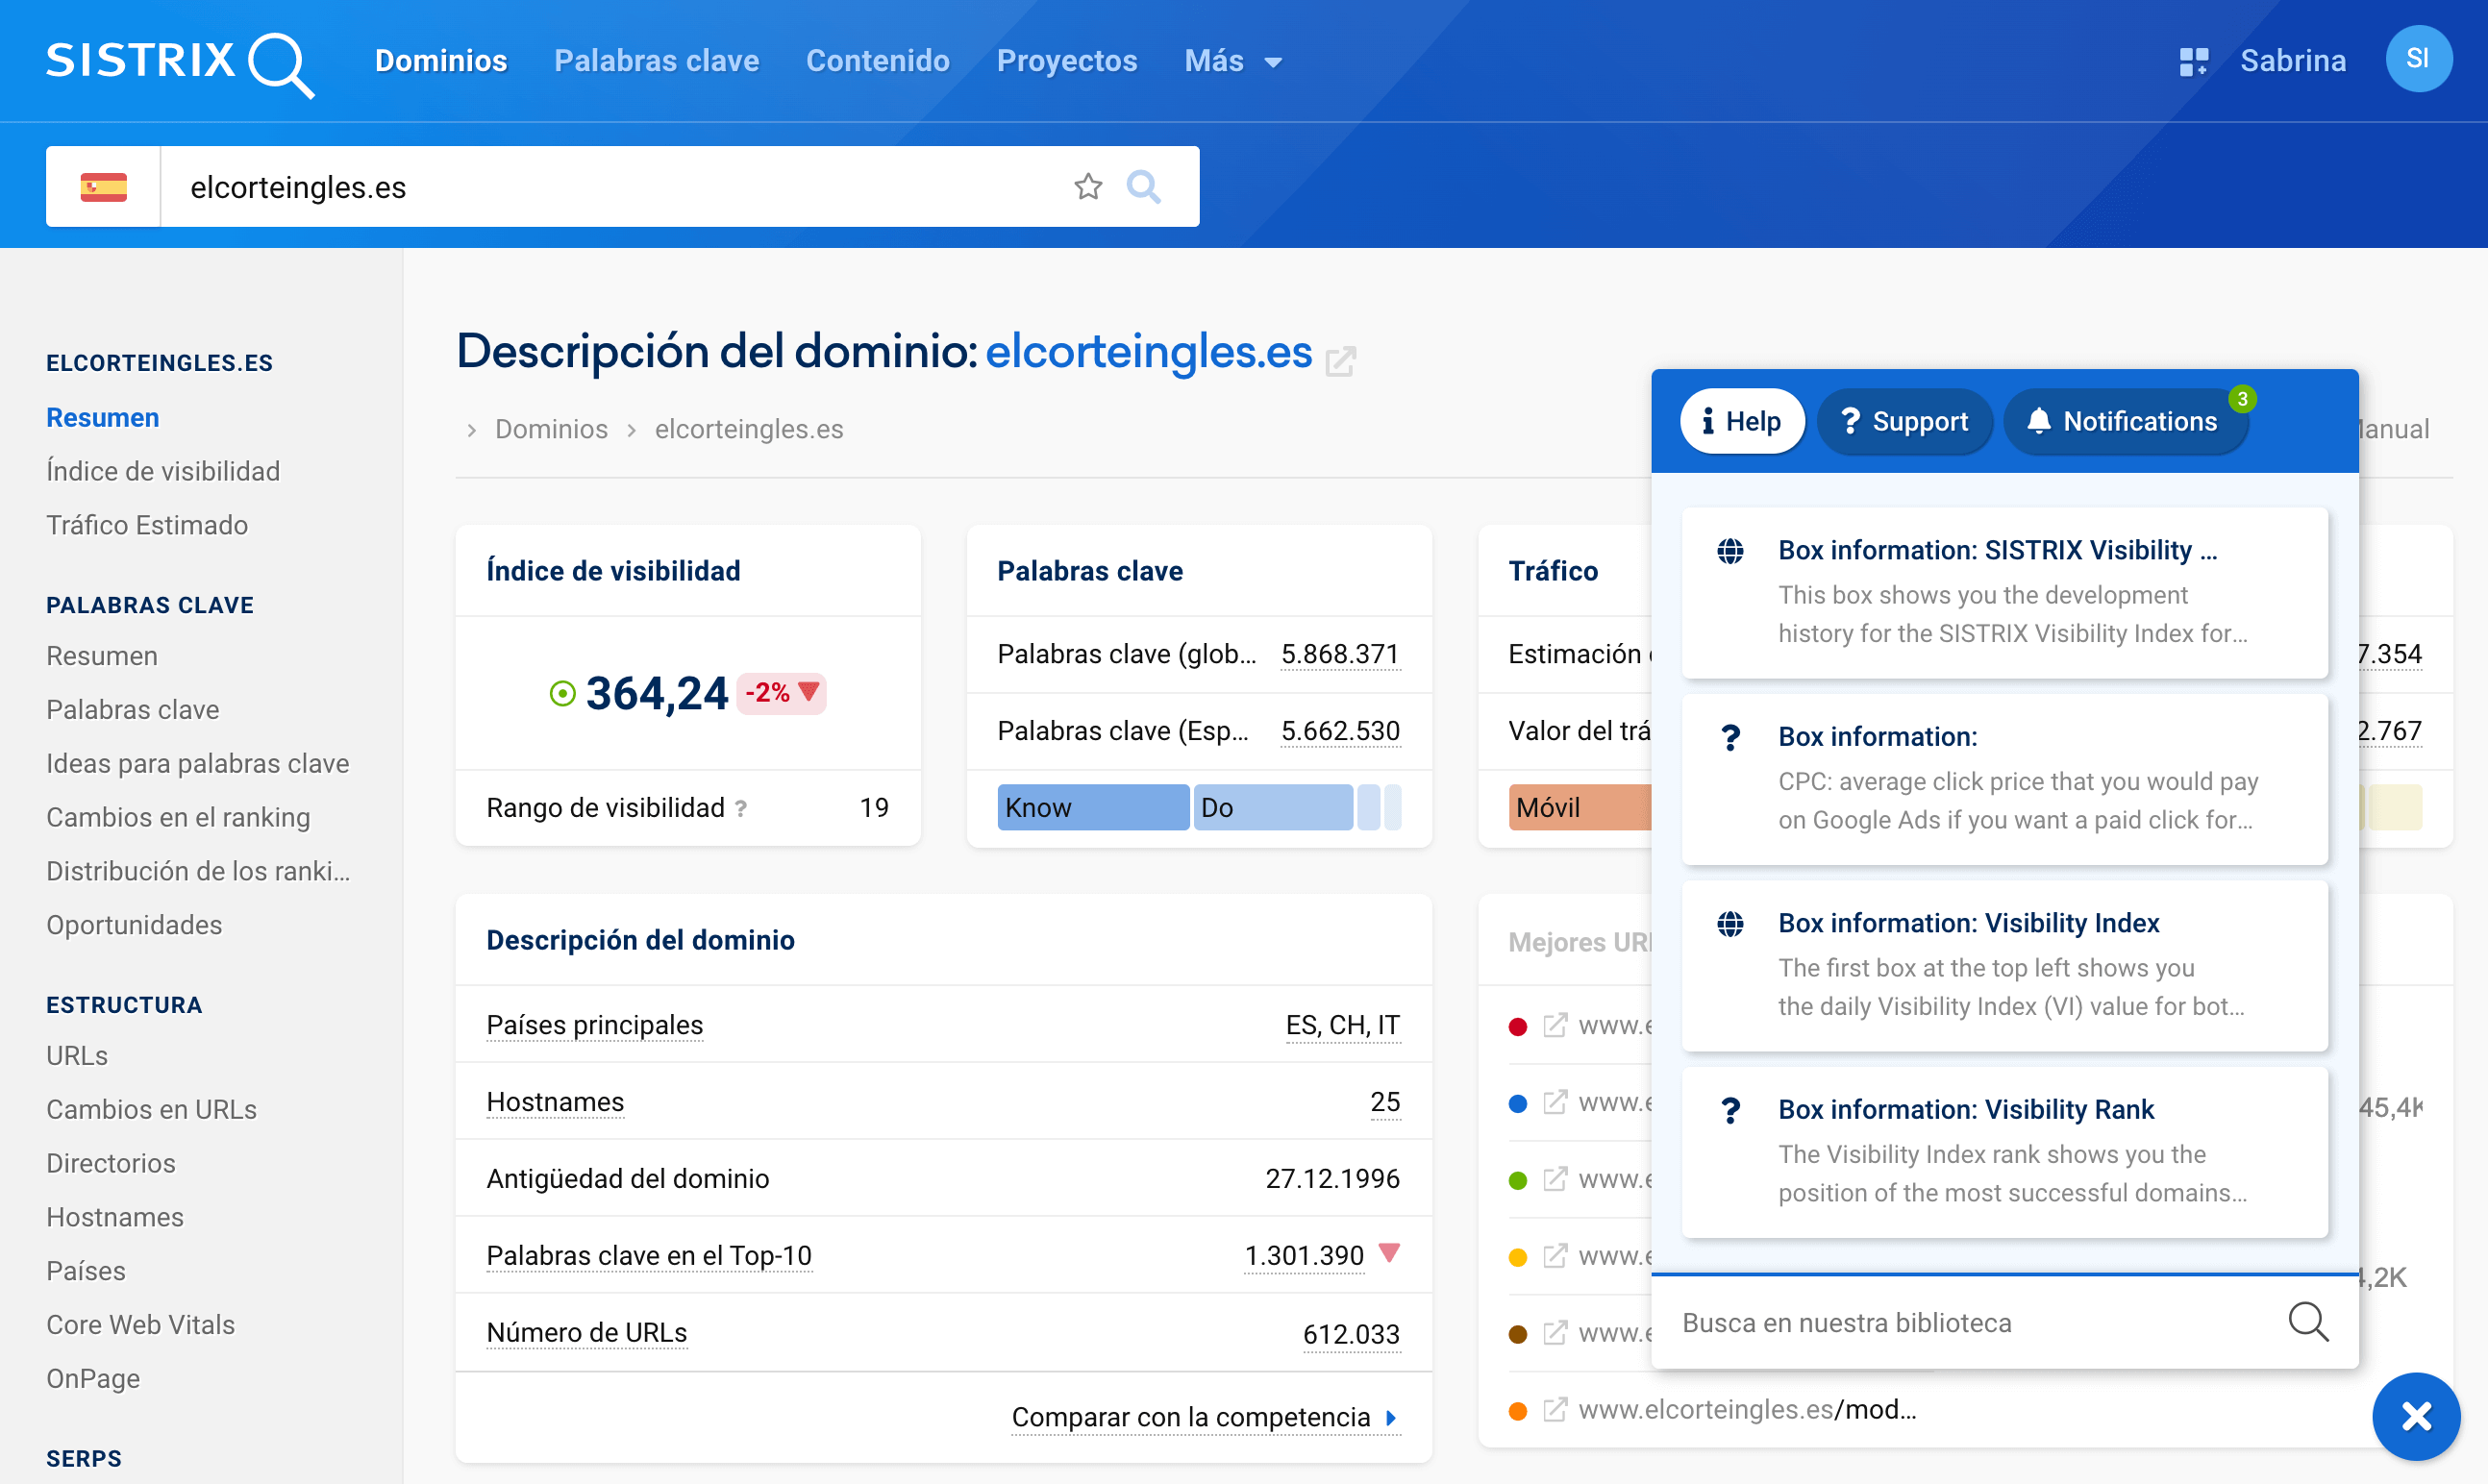
Task: Open Cambios en URLs in sidebar
Action: click(151, 1110)
